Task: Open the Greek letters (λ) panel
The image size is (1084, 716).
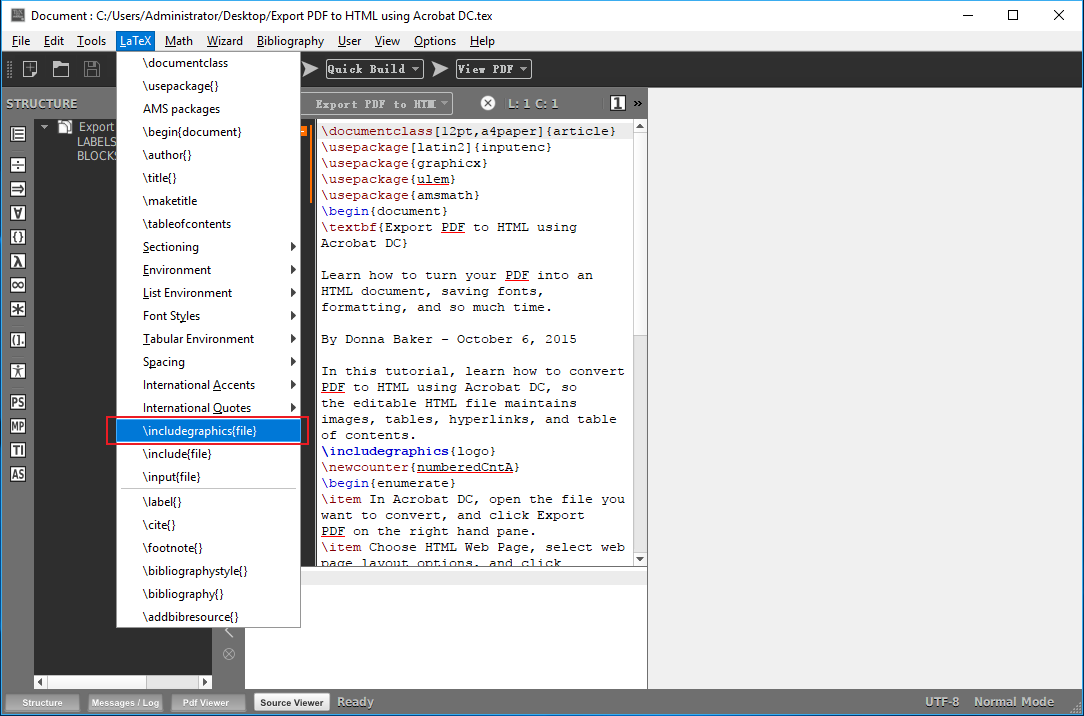Action: 18,261
